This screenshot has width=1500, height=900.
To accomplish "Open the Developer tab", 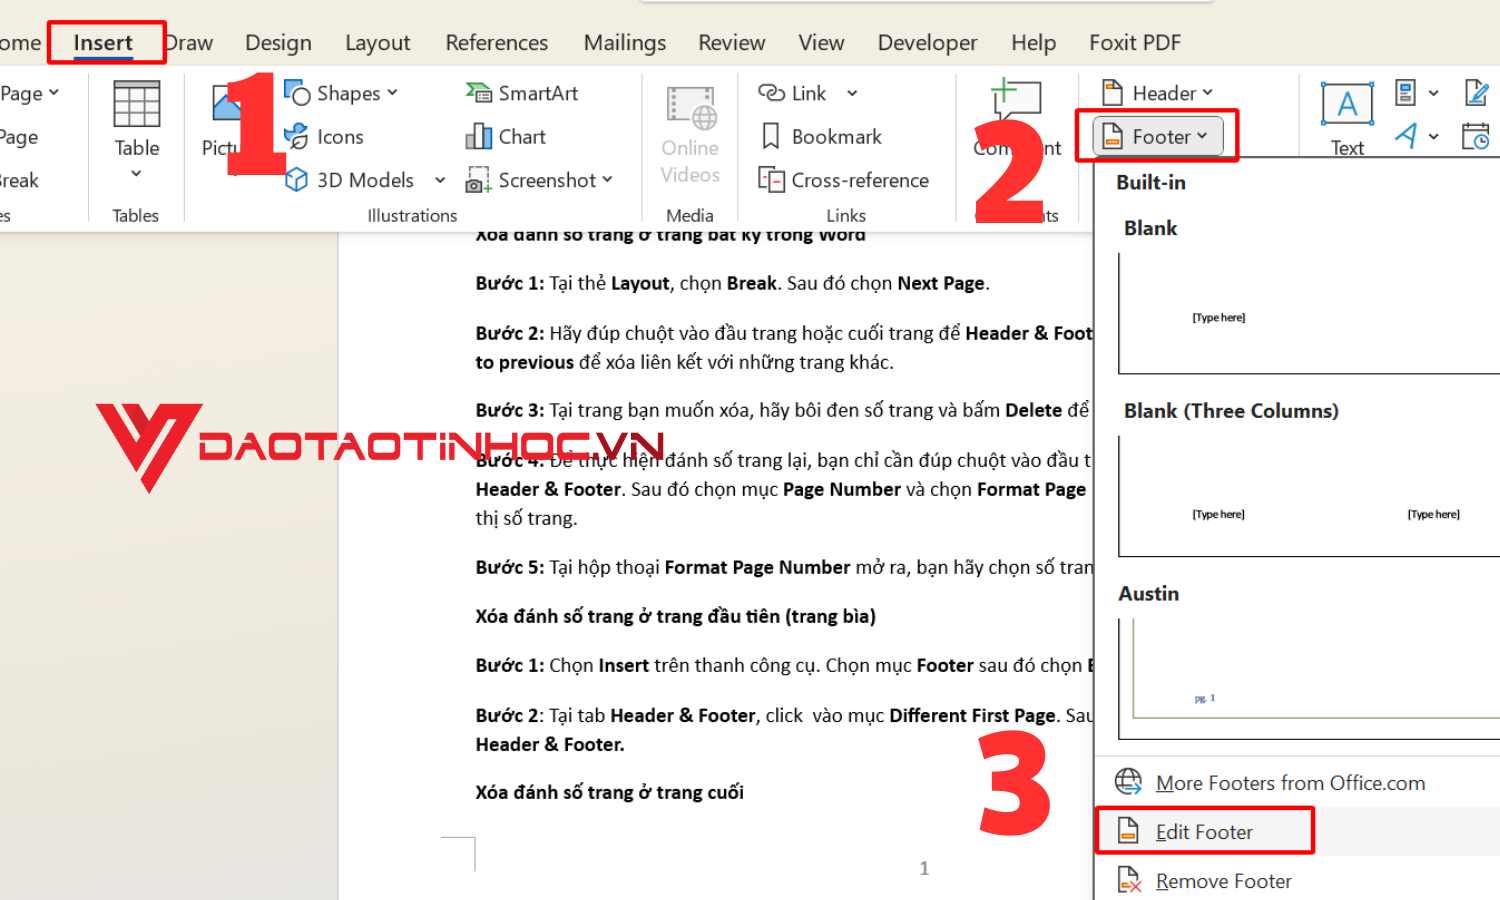I will (x=927, y=43).
